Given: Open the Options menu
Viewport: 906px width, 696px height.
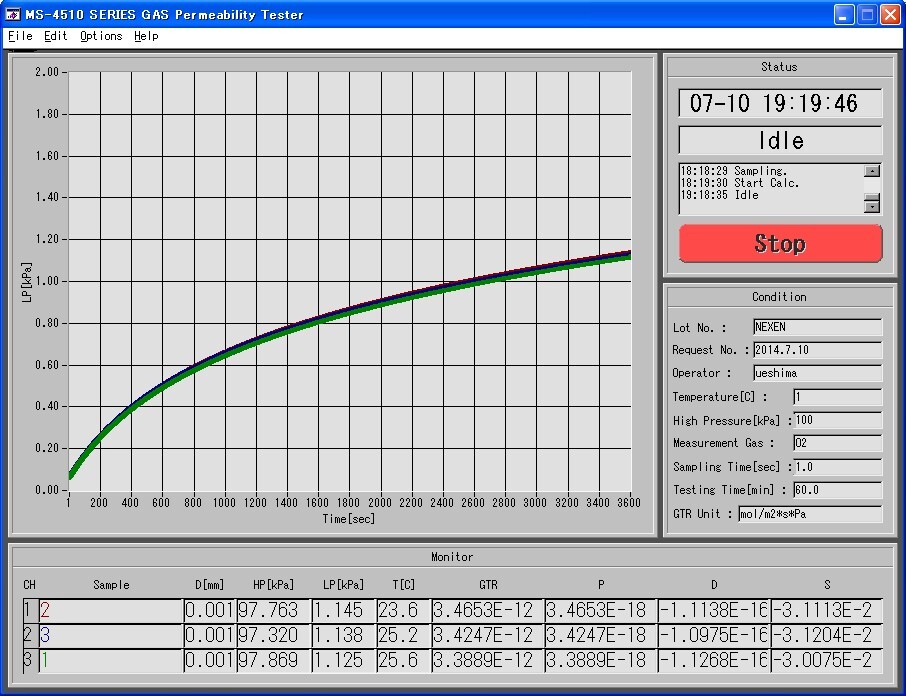Looking at the screenshot, I should tap(101, 36).
